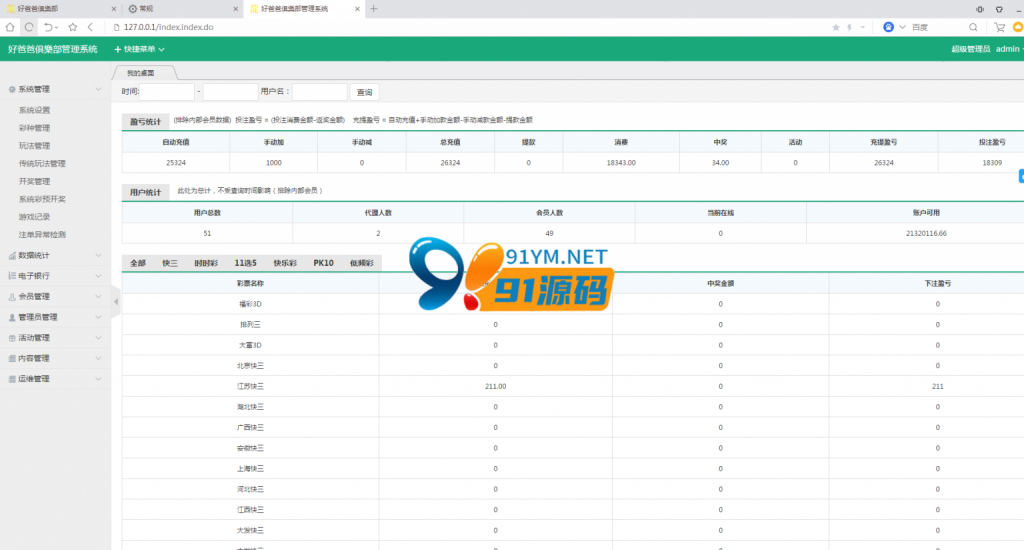Image resolution: width=1024 pixels, height=550 pixels.
Task: Click the 电子银行 list icon
Action: (12, 276)
